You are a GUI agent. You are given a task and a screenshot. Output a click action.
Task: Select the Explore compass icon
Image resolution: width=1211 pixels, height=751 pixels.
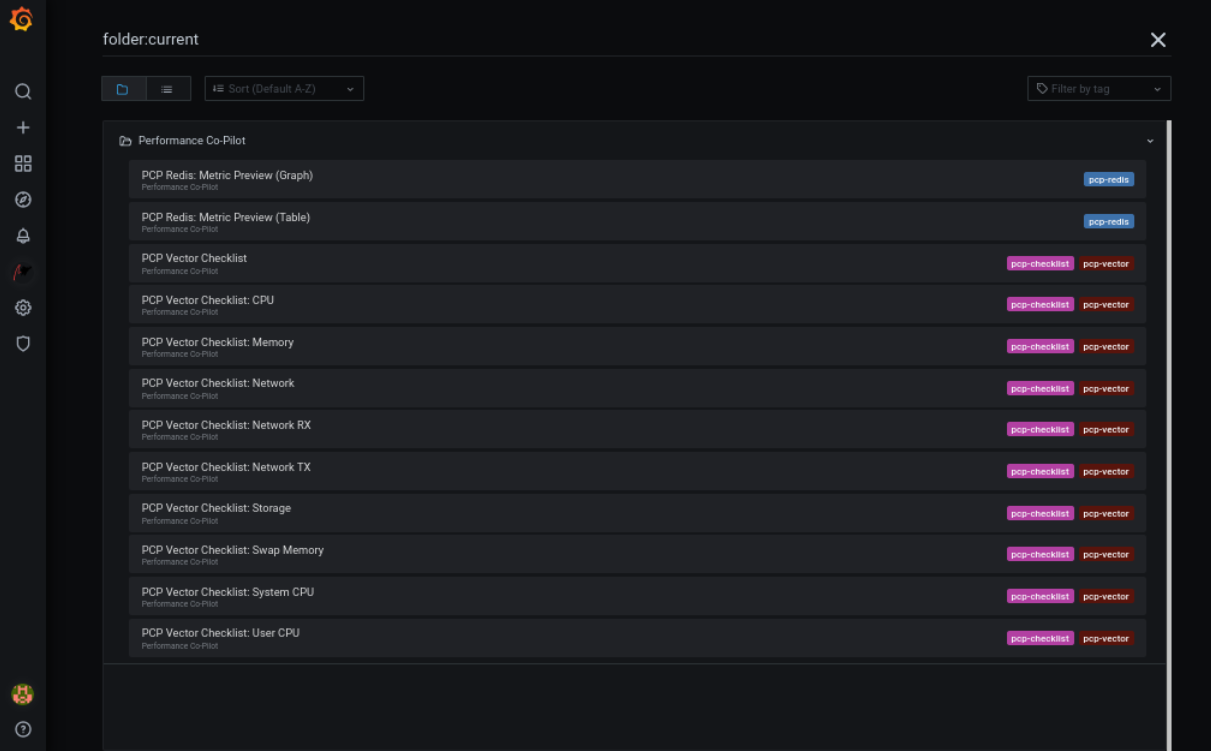(22, 199)
